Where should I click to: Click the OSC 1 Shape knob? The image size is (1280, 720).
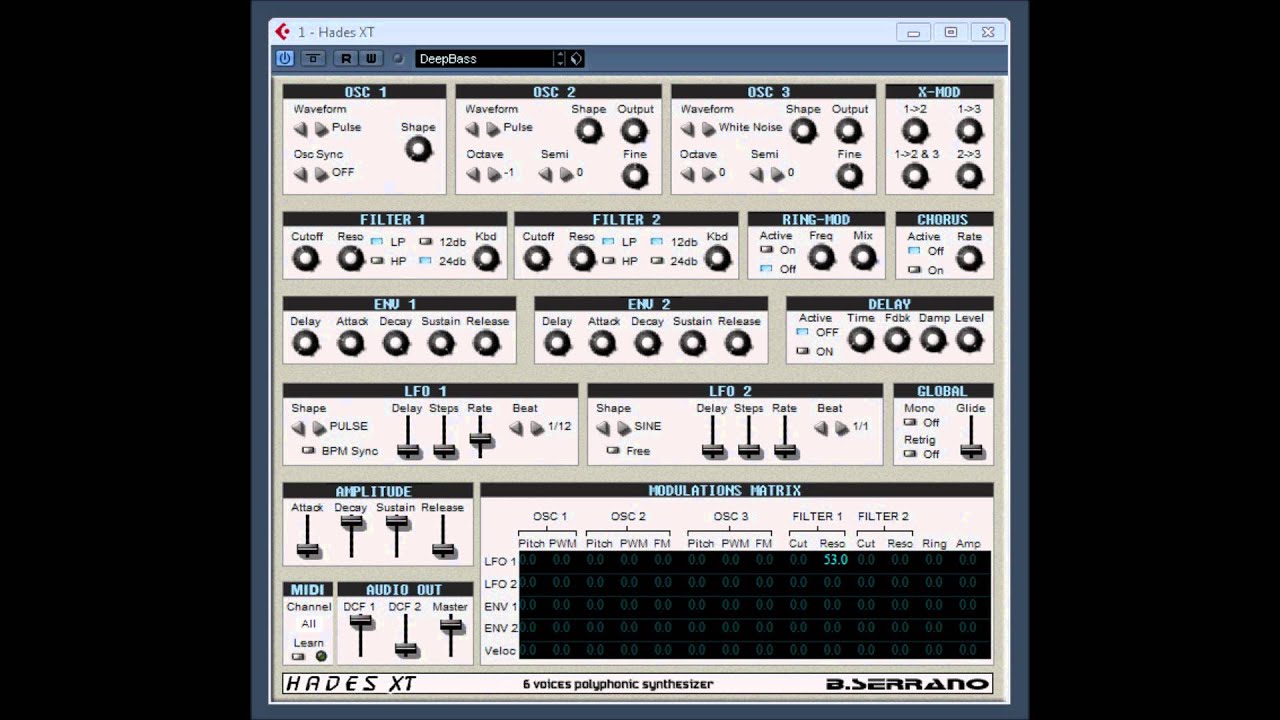click(x=418, y=149)
